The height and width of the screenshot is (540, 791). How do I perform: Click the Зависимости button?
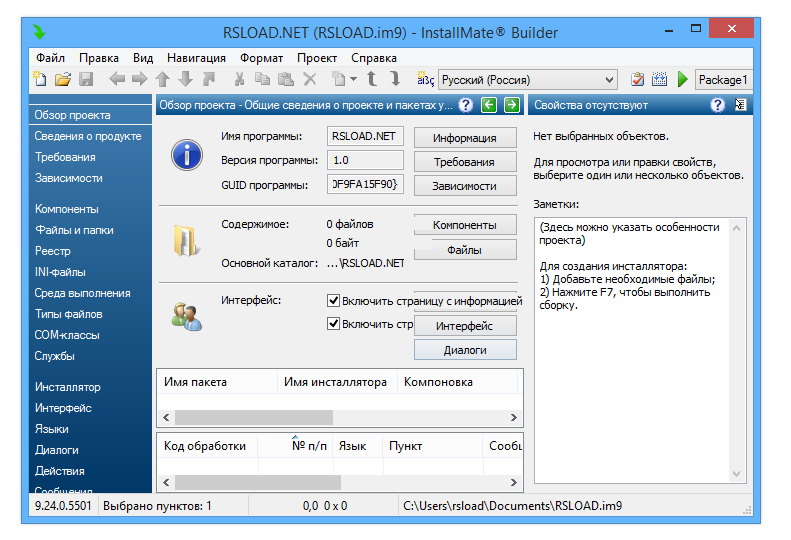click(x=465, y=186)
